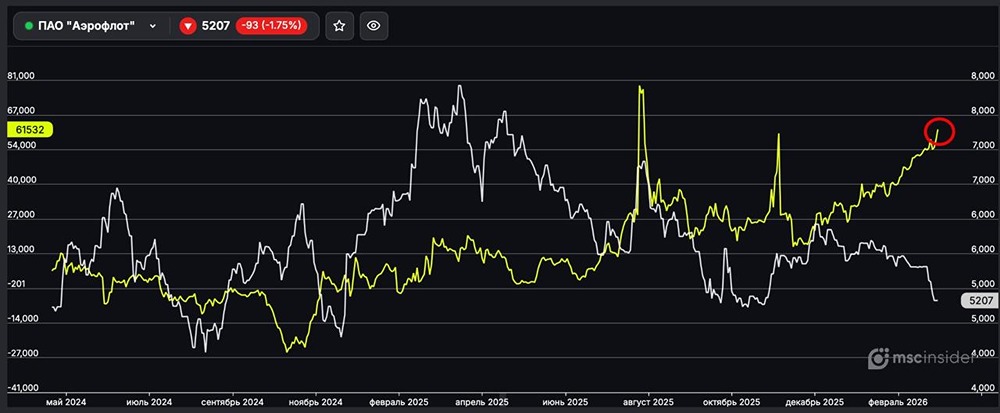This screenshot has width=1000, height=413.
Task: Select the апрель 2025 date label
Action: point(482,403)
